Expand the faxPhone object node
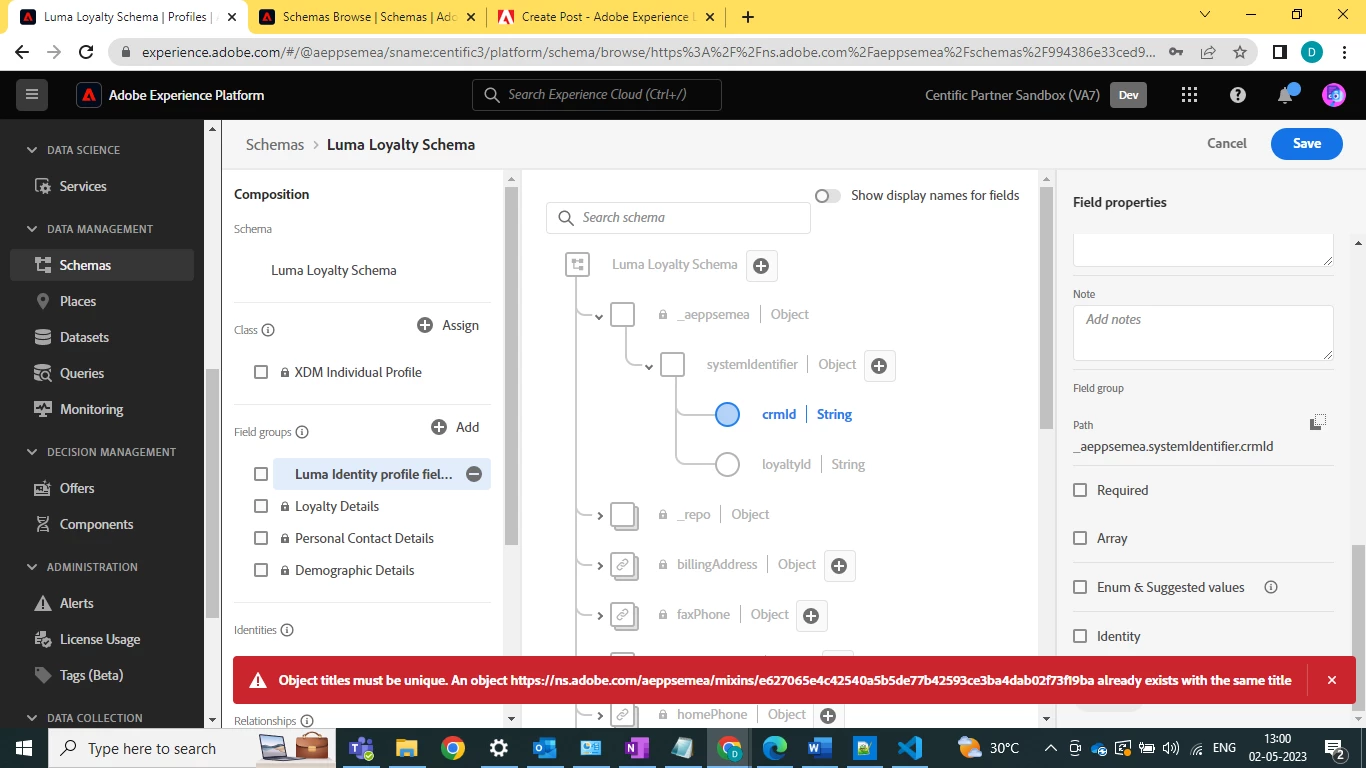The image size is (1366, 768). (600, 616)
